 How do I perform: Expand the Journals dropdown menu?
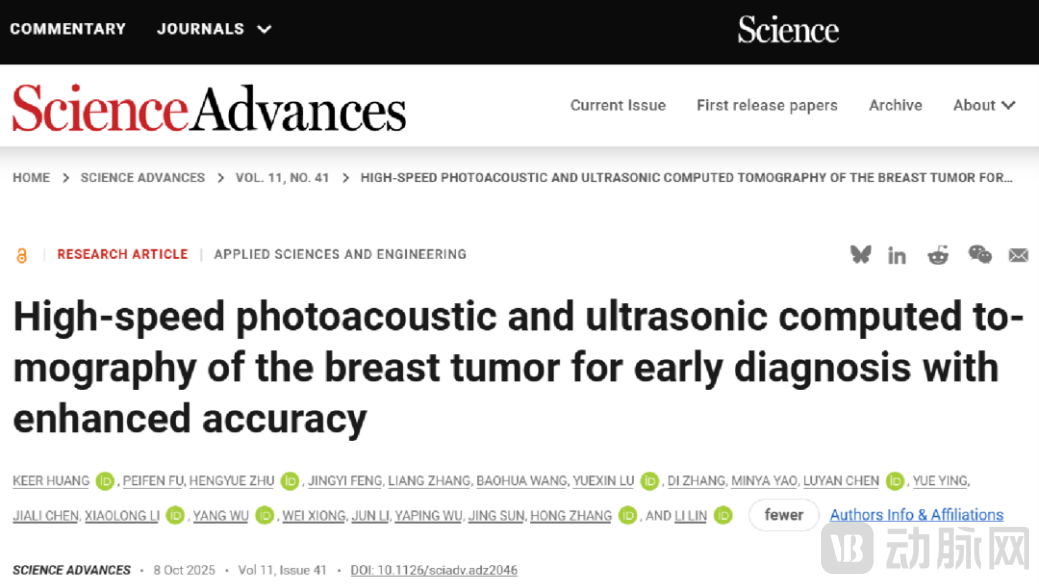[x=214, y=29]
